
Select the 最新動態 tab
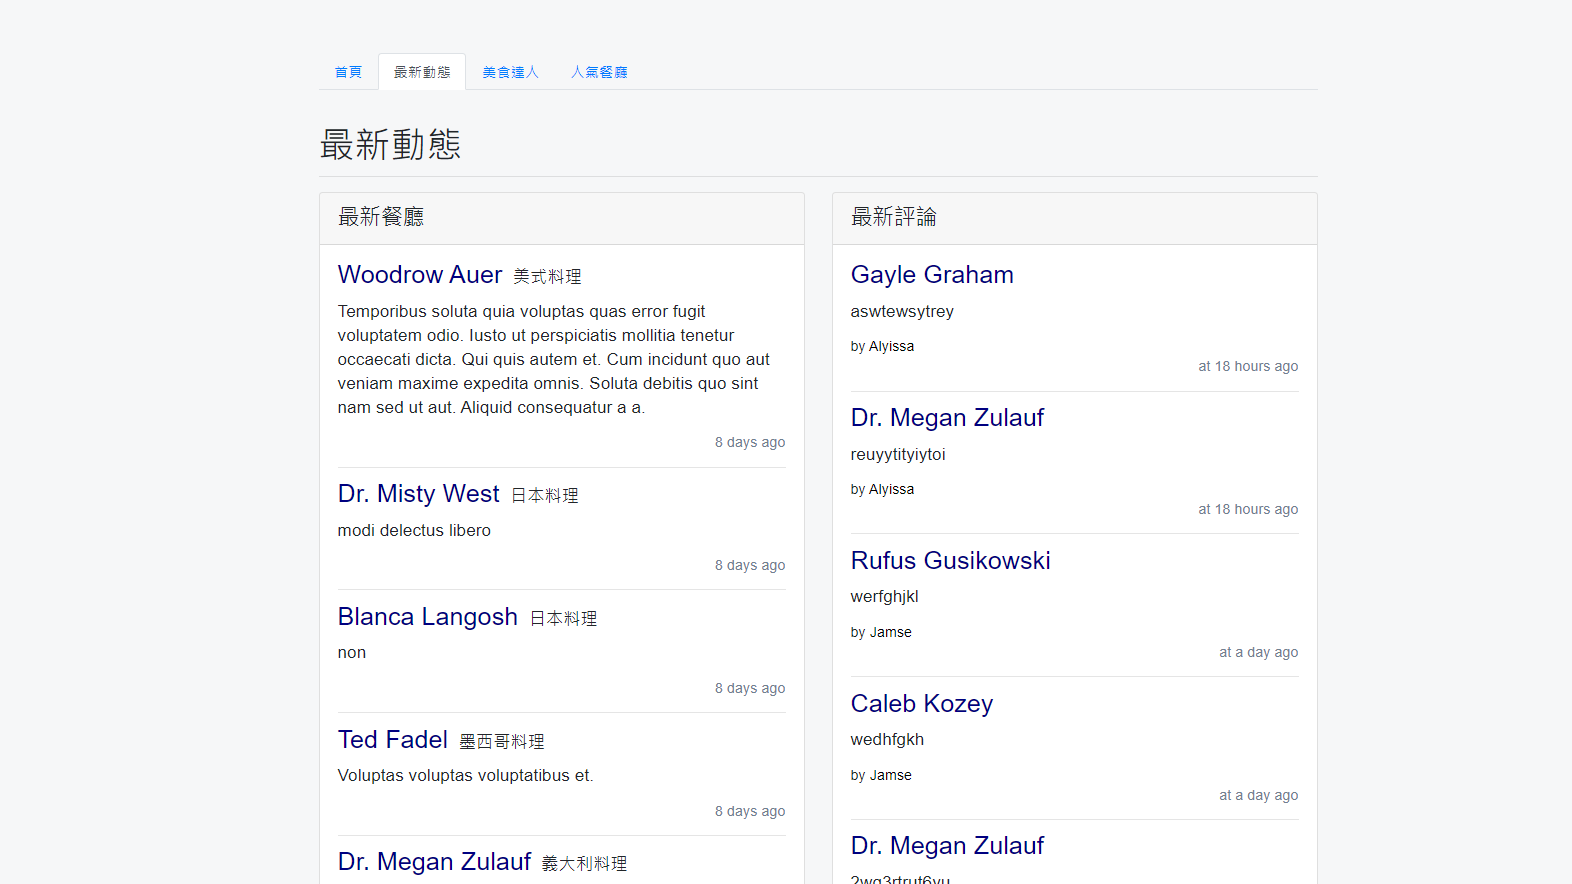click(x=422, y=72)
